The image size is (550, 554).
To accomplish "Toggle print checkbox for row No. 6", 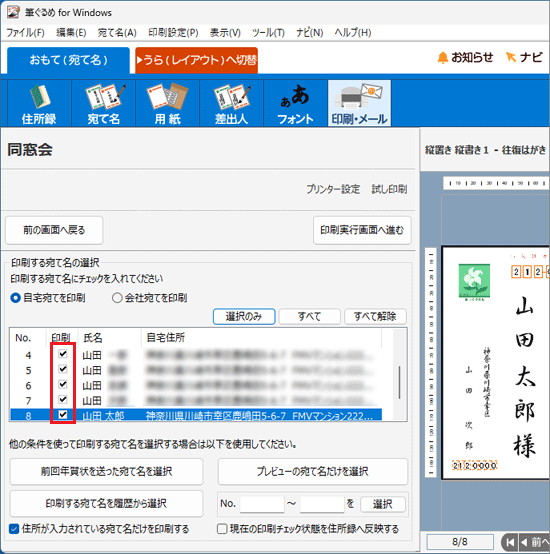I will [x=63, y=384].
